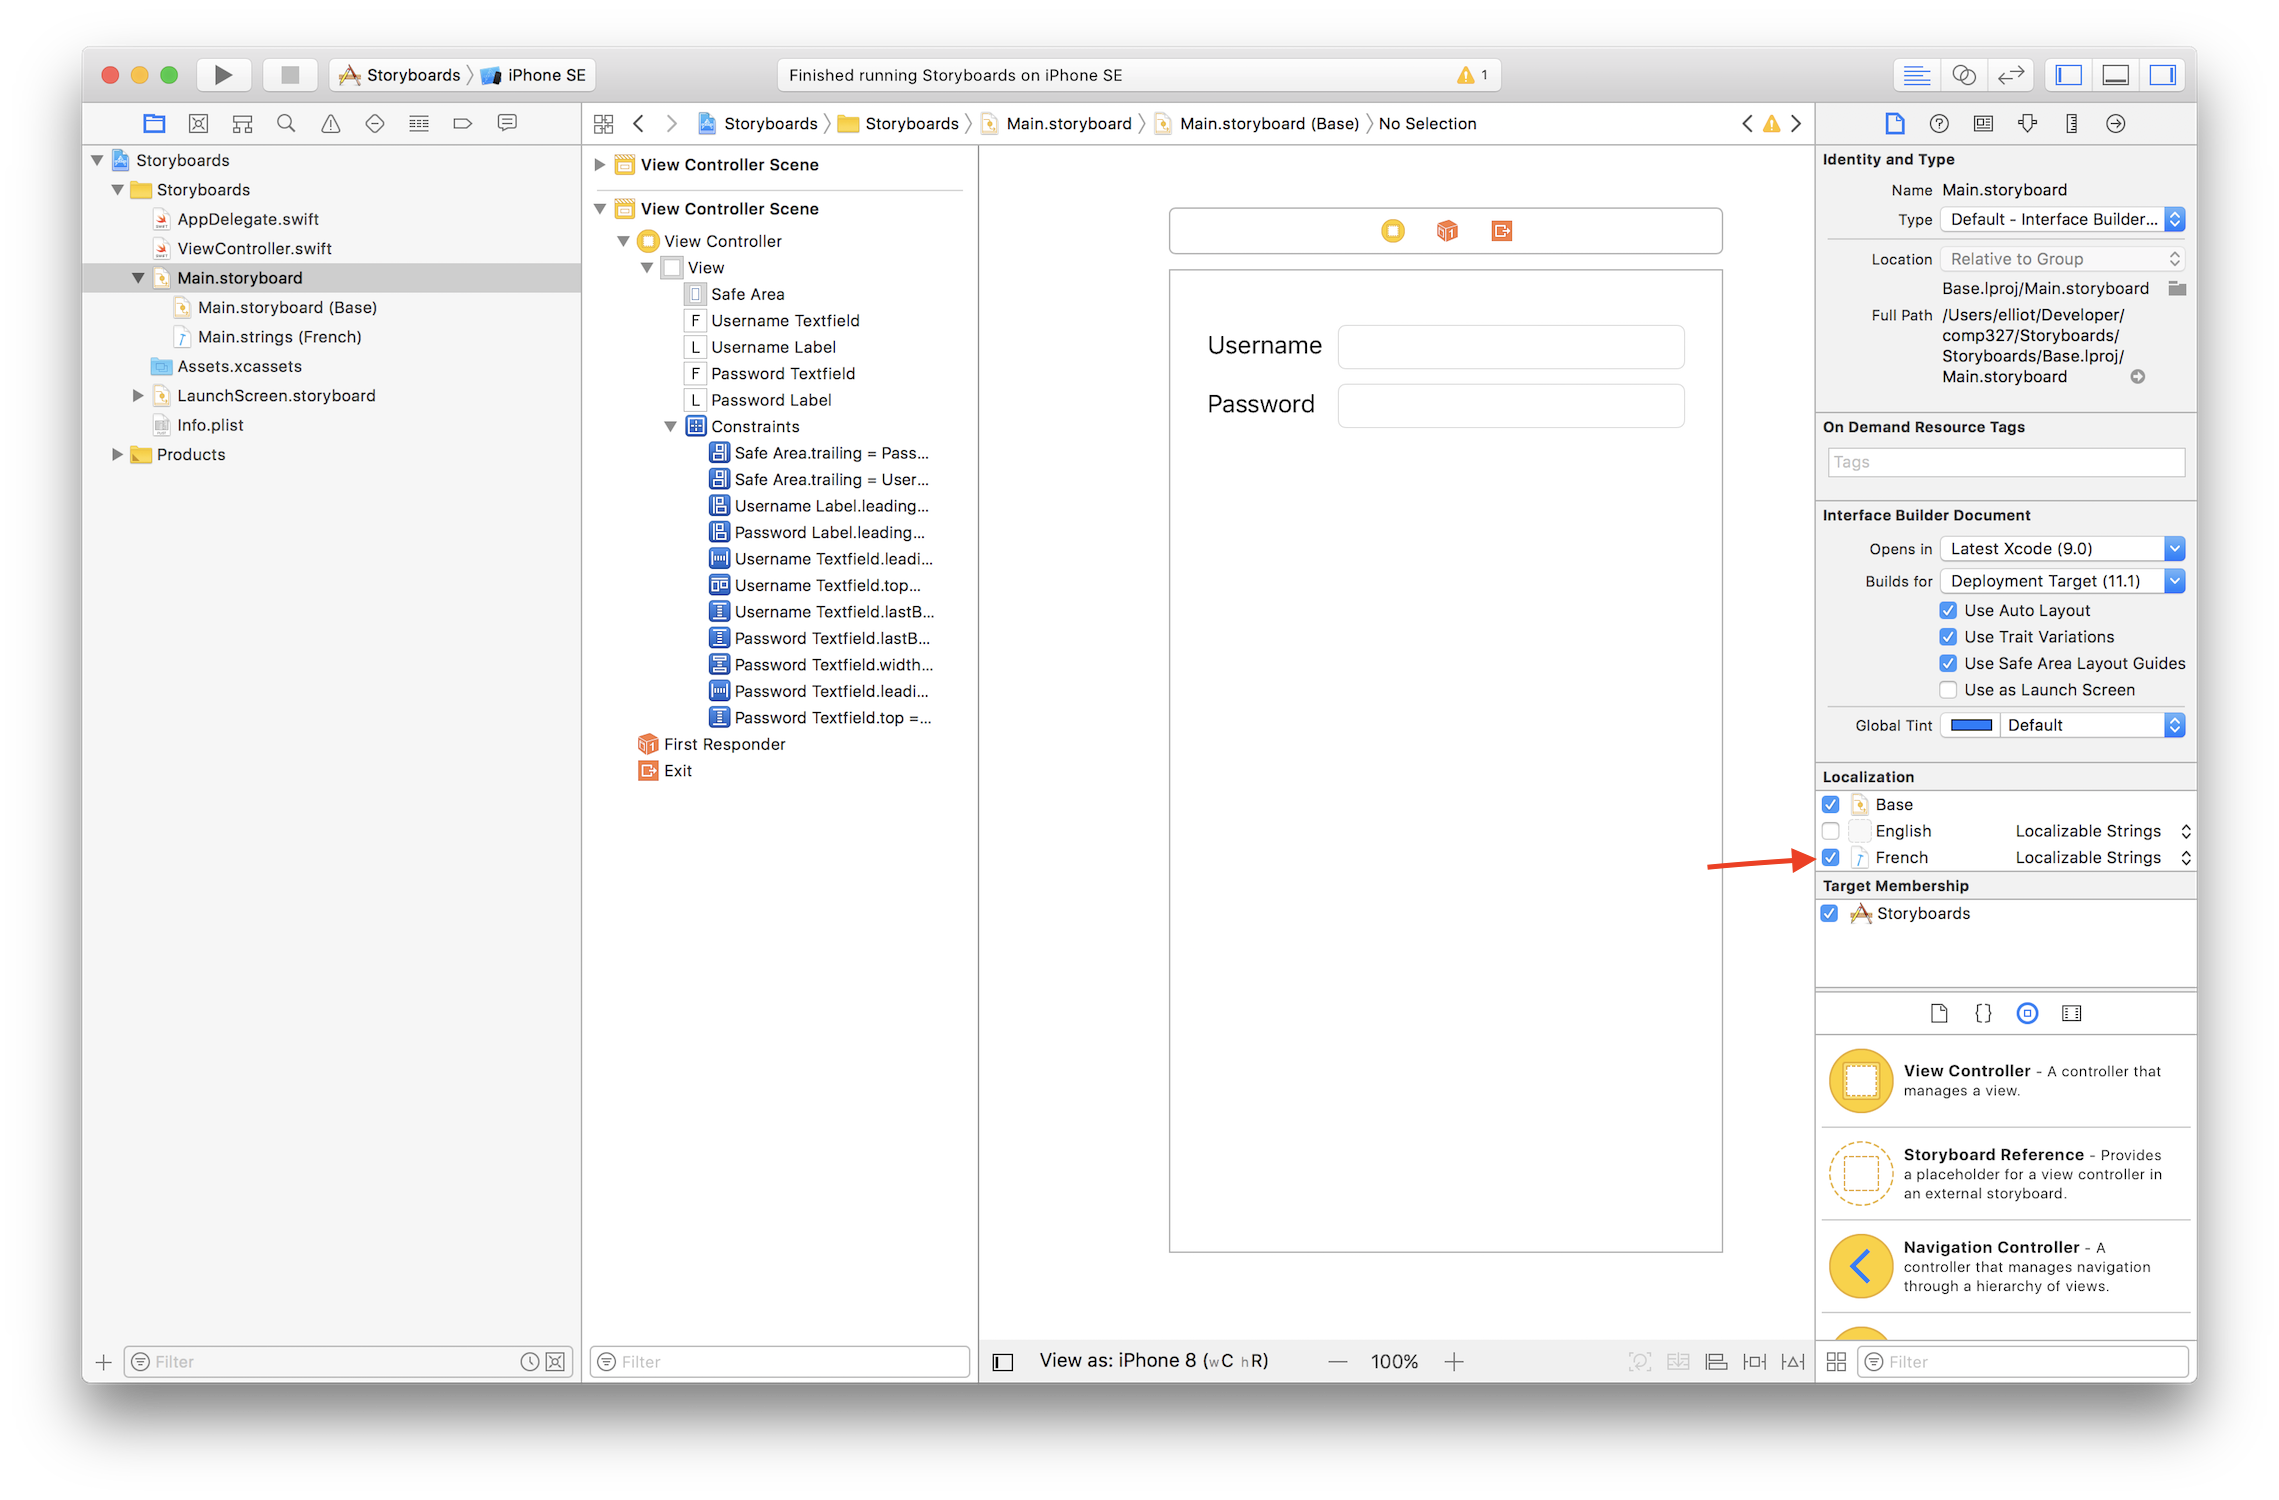Open the Size inspector
2279x1500 pixels.
coord(2071,124)
